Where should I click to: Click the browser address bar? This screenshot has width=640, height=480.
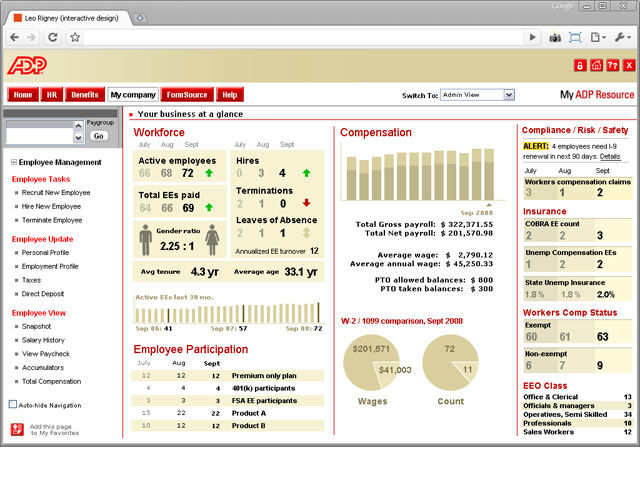(304, 38)
